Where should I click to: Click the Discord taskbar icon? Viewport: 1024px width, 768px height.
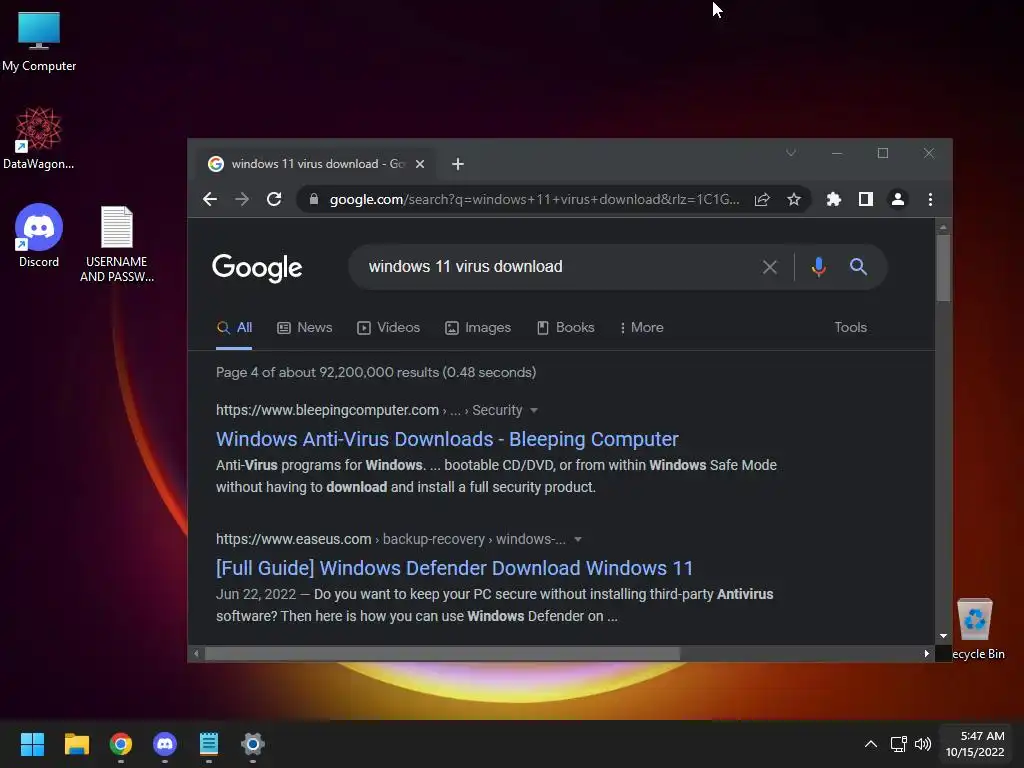point(165,744)
